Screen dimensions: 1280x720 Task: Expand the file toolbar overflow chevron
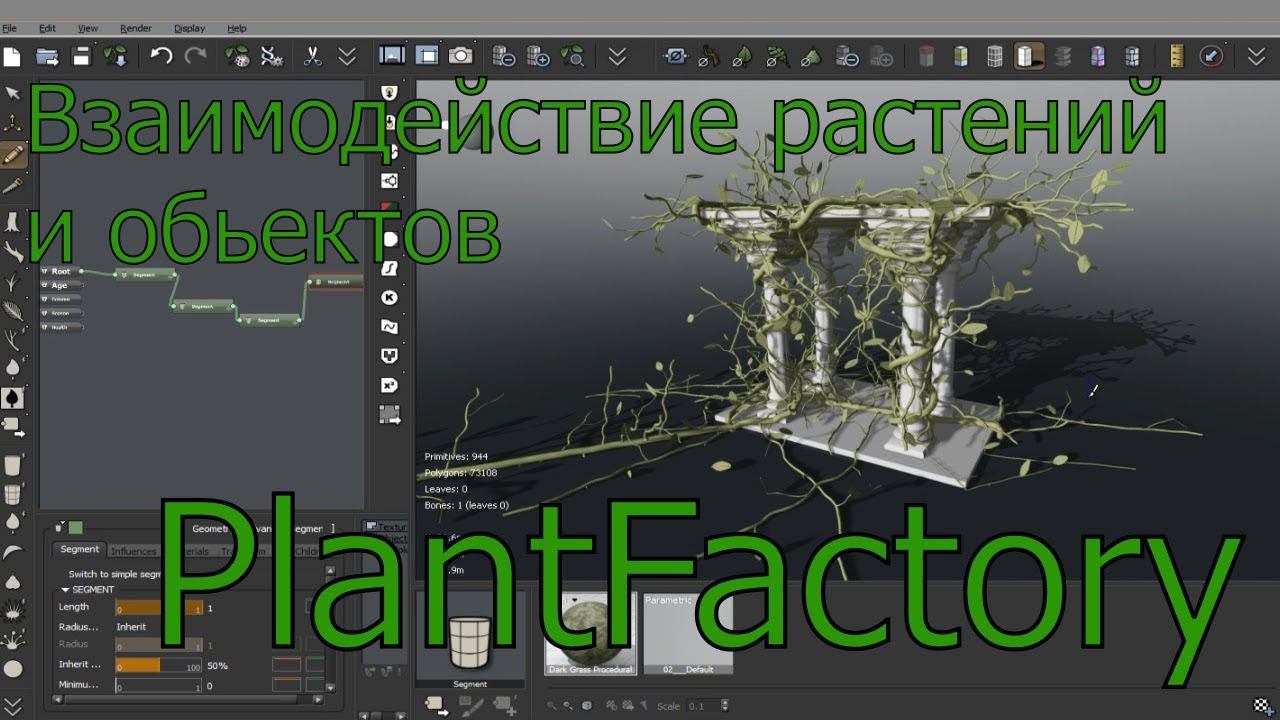[x=347, y=56]
